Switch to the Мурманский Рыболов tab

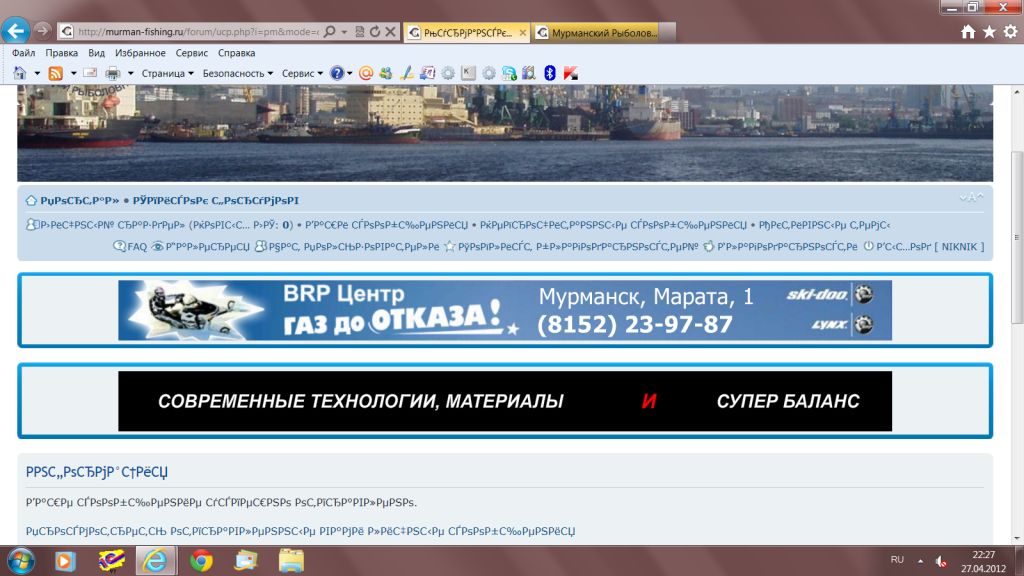(x=594, y=32)
